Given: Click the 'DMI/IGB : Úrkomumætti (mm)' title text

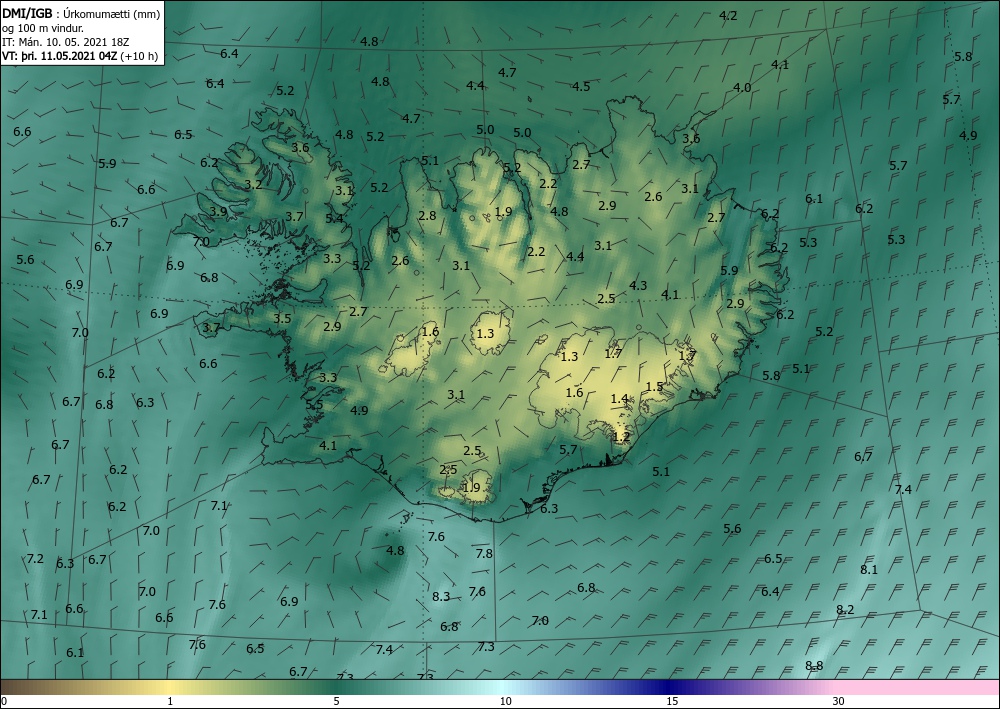Looking at the screenshot, I should pos(81,14).
